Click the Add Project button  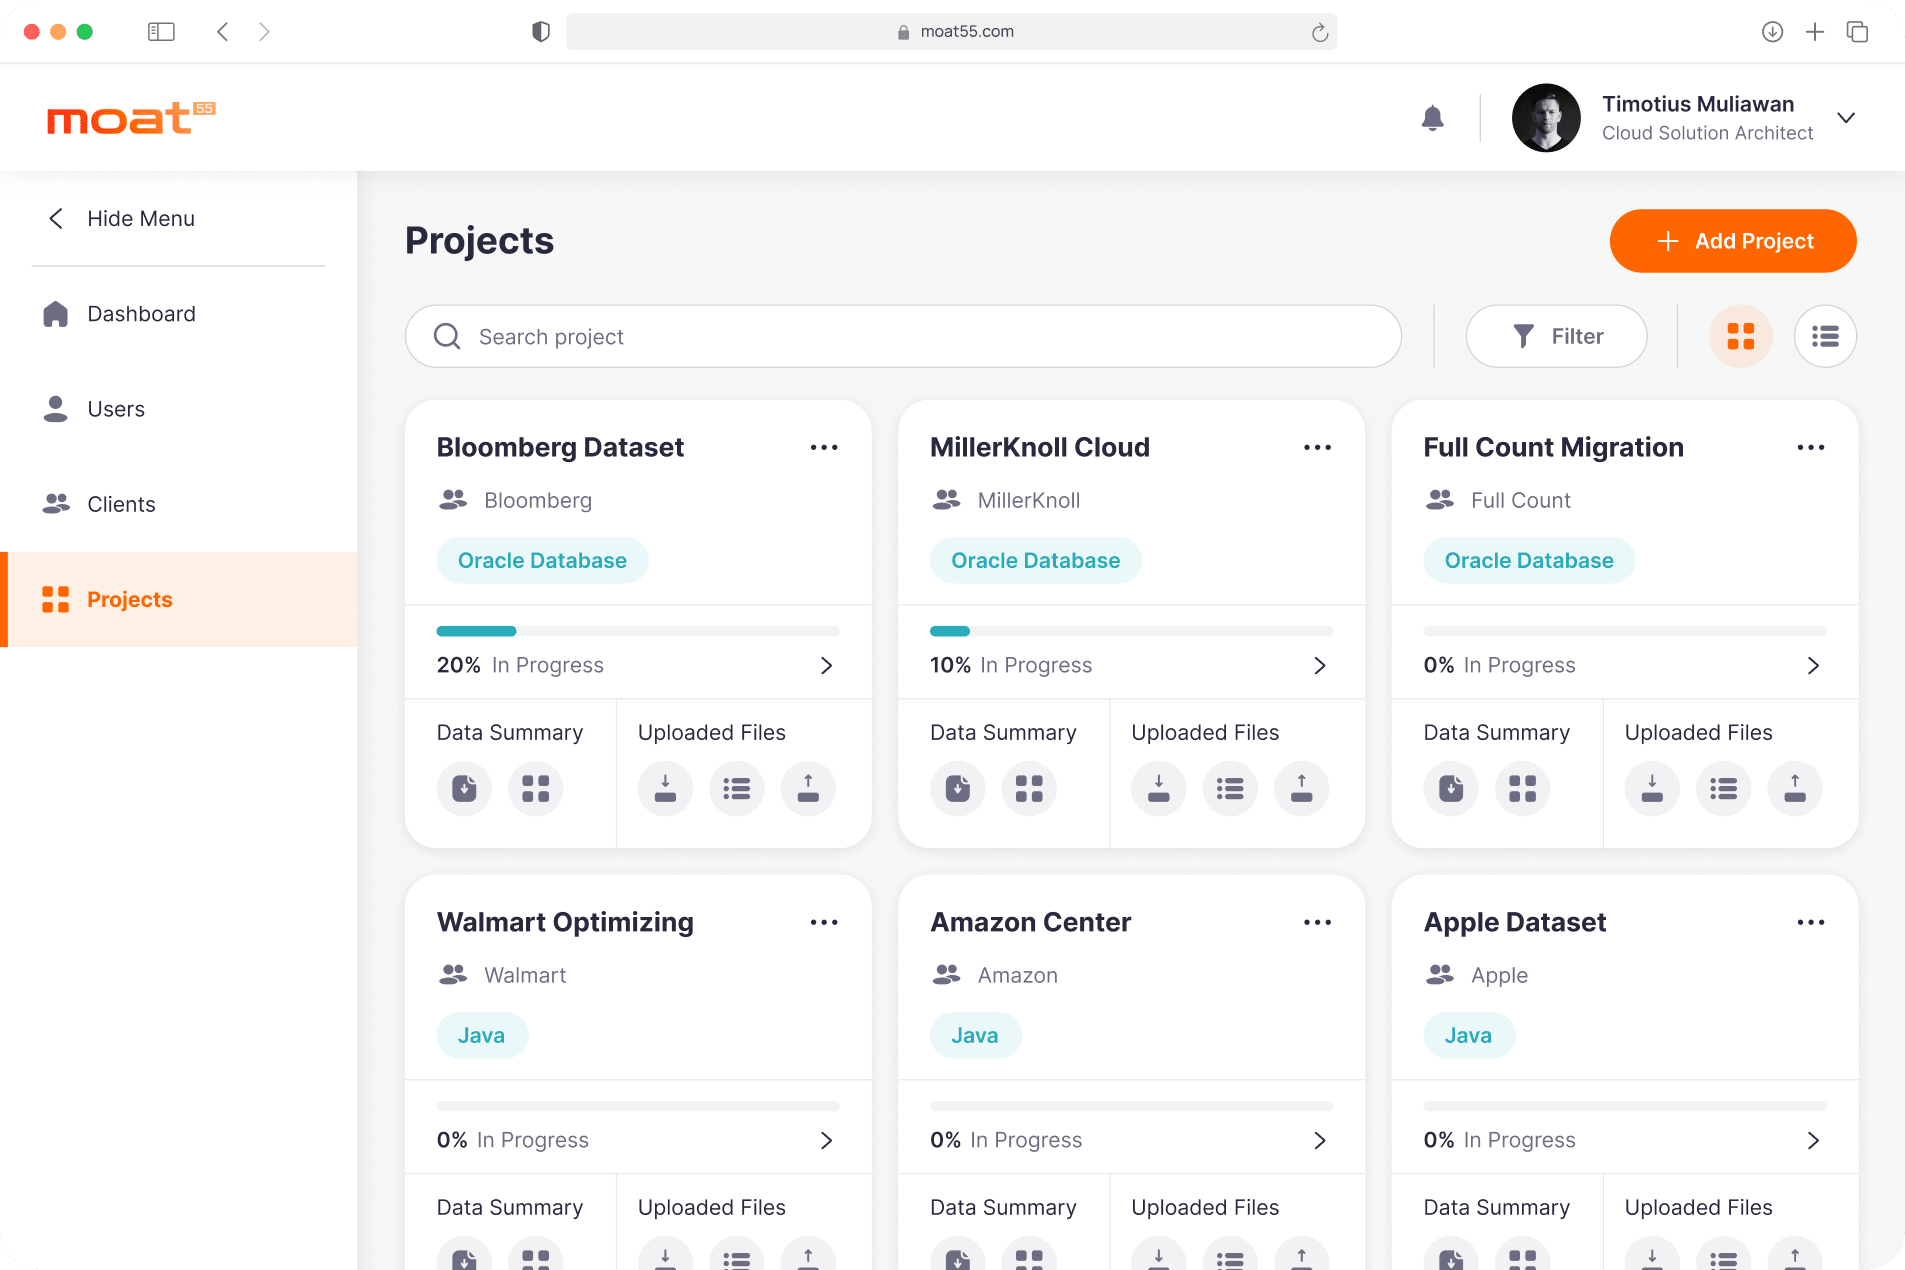[x=1733, y=241]
